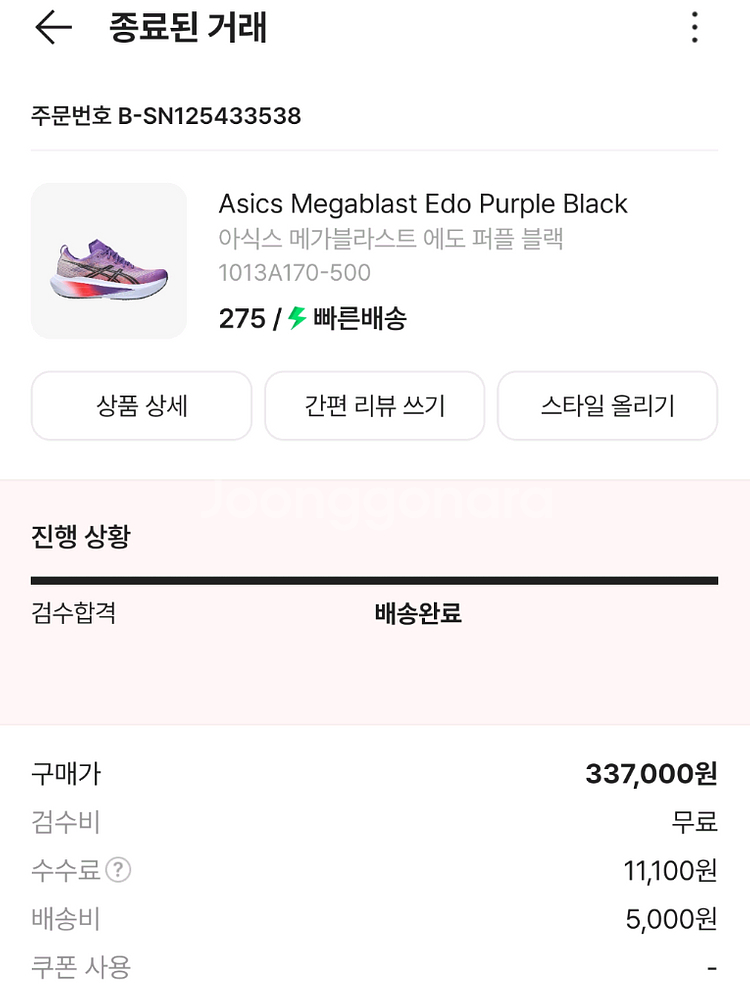Tap the question mark beside 수수료

(x=119, y=871)
